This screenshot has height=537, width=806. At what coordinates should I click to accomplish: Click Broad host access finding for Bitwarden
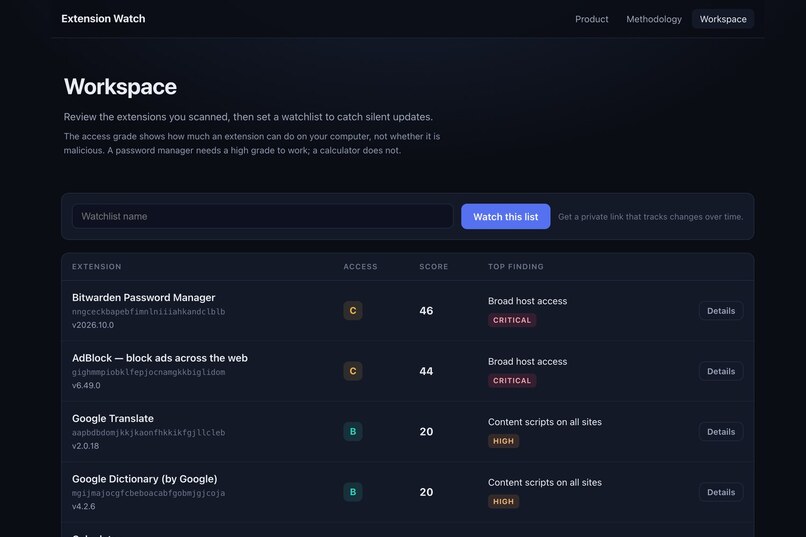527,301
